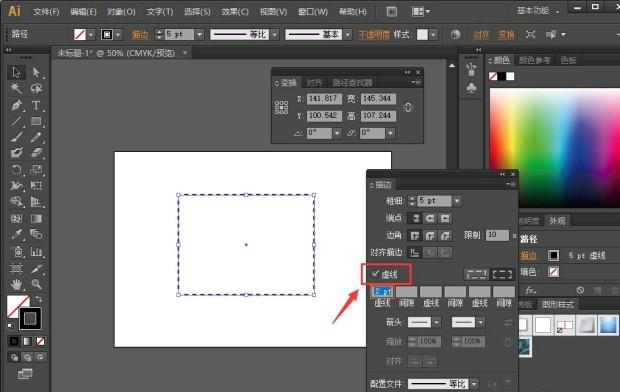The image size is (620, 392).
Task: Open the 效果(C) menu
Action: (x=235, y=12)
